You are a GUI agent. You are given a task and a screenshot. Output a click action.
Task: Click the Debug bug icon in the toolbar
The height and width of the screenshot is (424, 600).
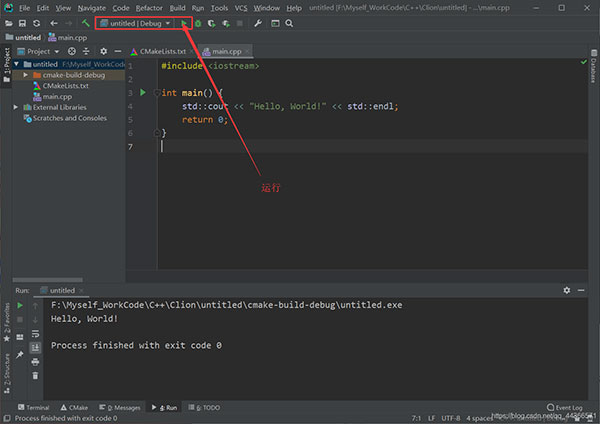(x=198, y=22)
